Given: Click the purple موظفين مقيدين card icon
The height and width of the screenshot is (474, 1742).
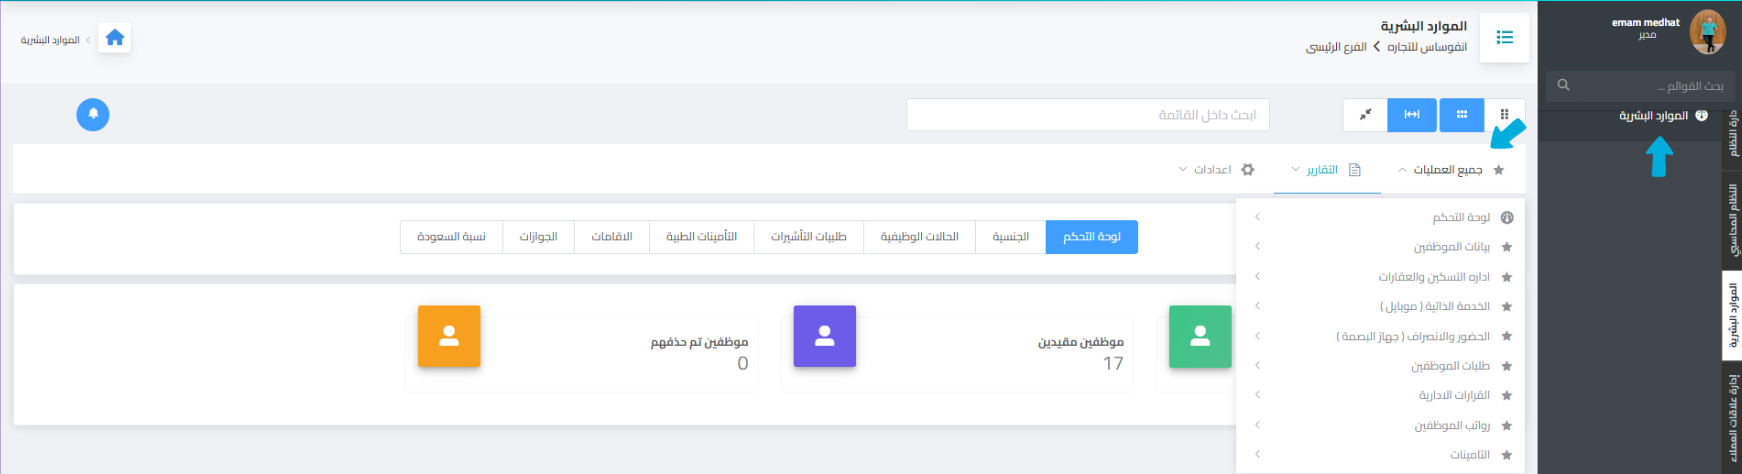Looking at the screenshot, I should click(x=824, y=337).
